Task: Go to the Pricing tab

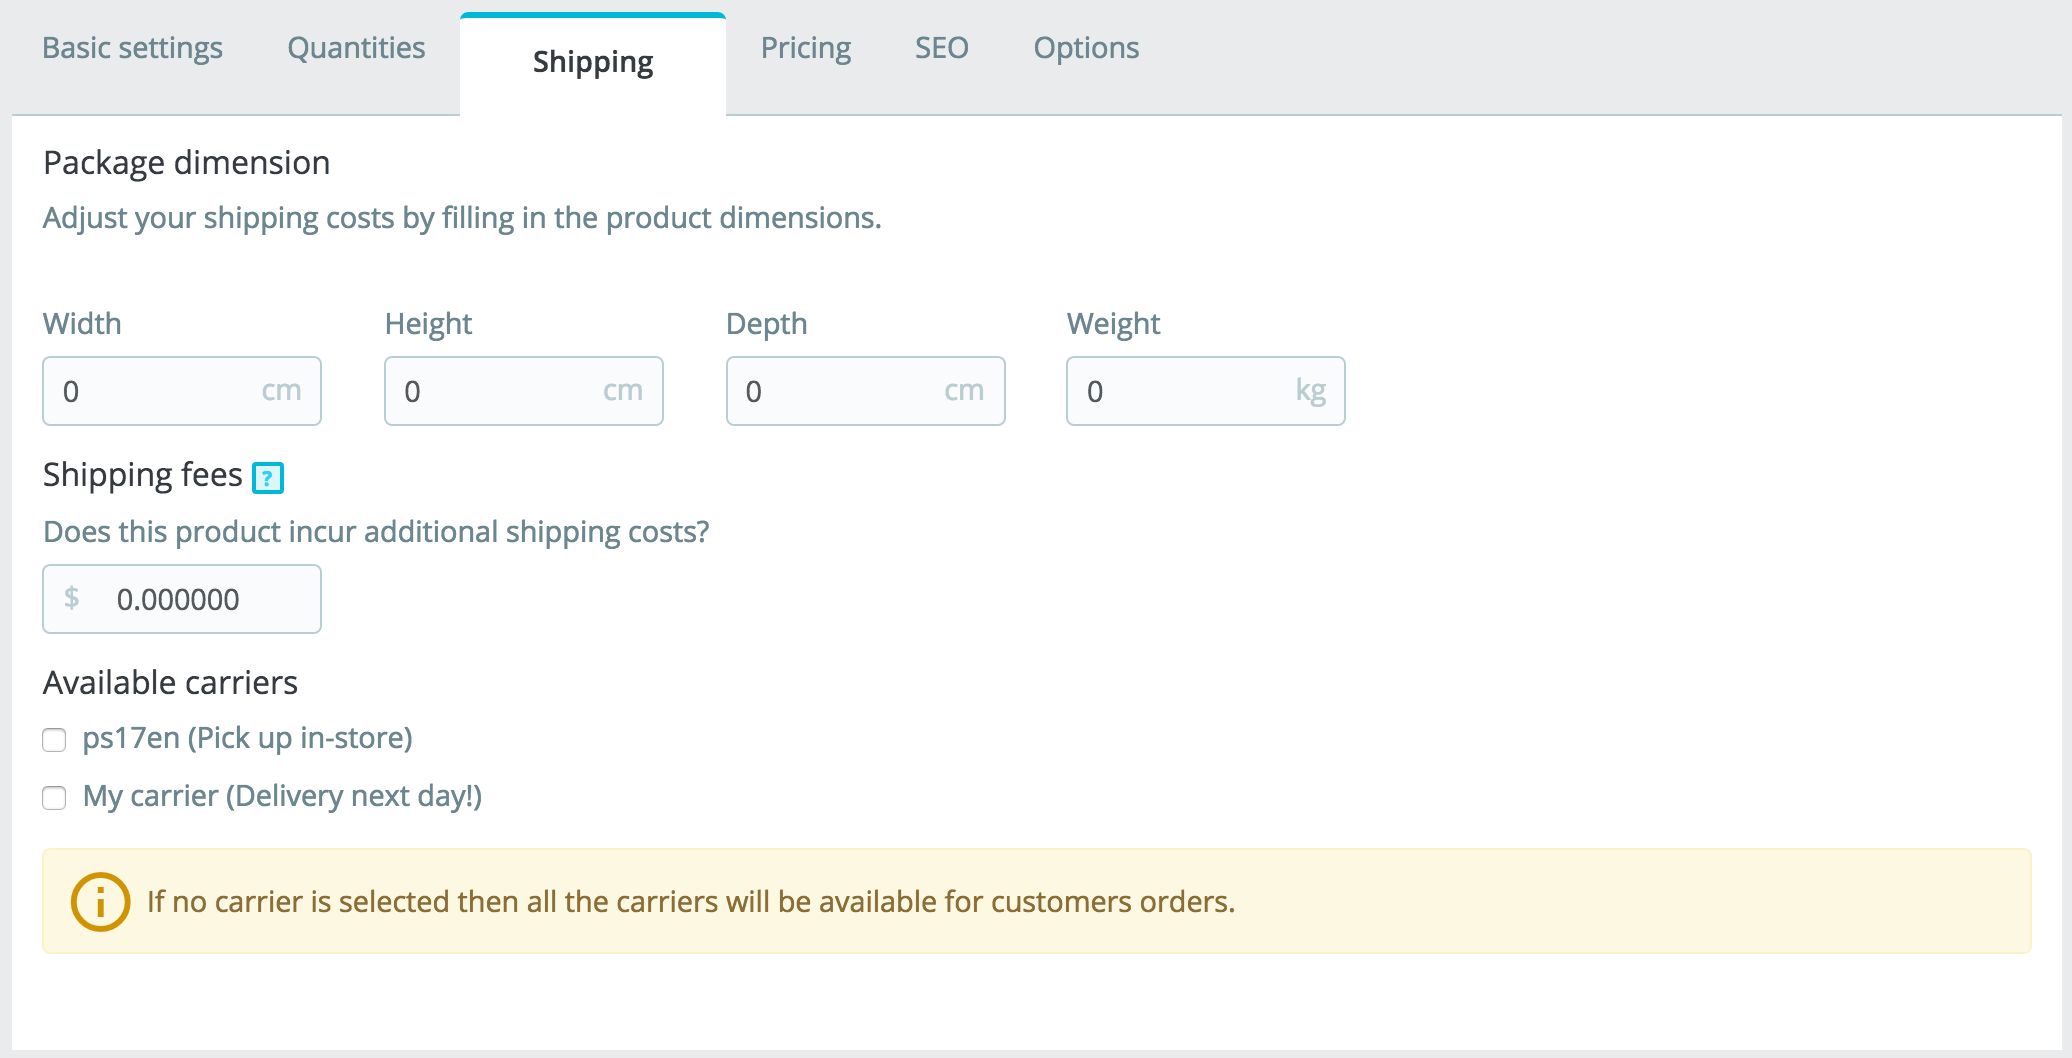Action: coord(806,48)
